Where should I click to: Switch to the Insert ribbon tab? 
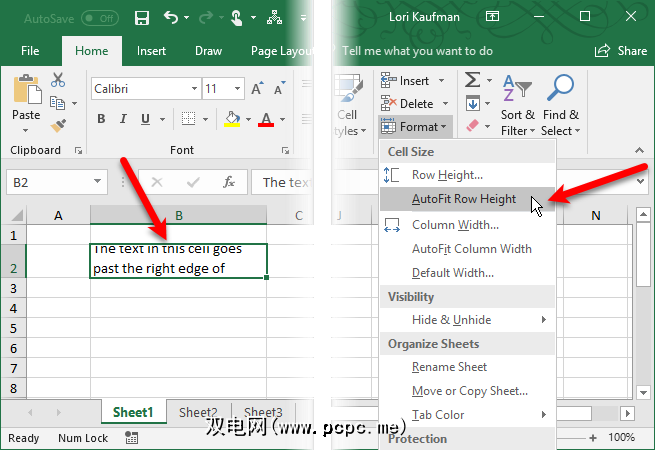click(152, 51)
